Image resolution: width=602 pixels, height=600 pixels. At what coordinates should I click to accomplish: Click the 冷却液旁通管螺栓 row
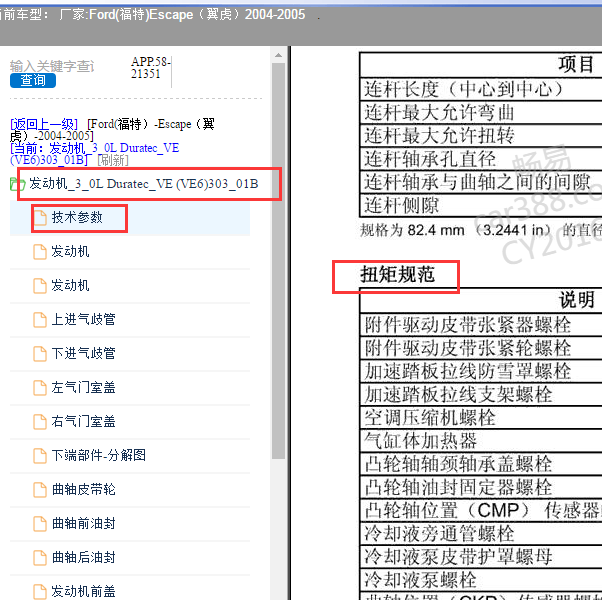[x=481, y=533]
